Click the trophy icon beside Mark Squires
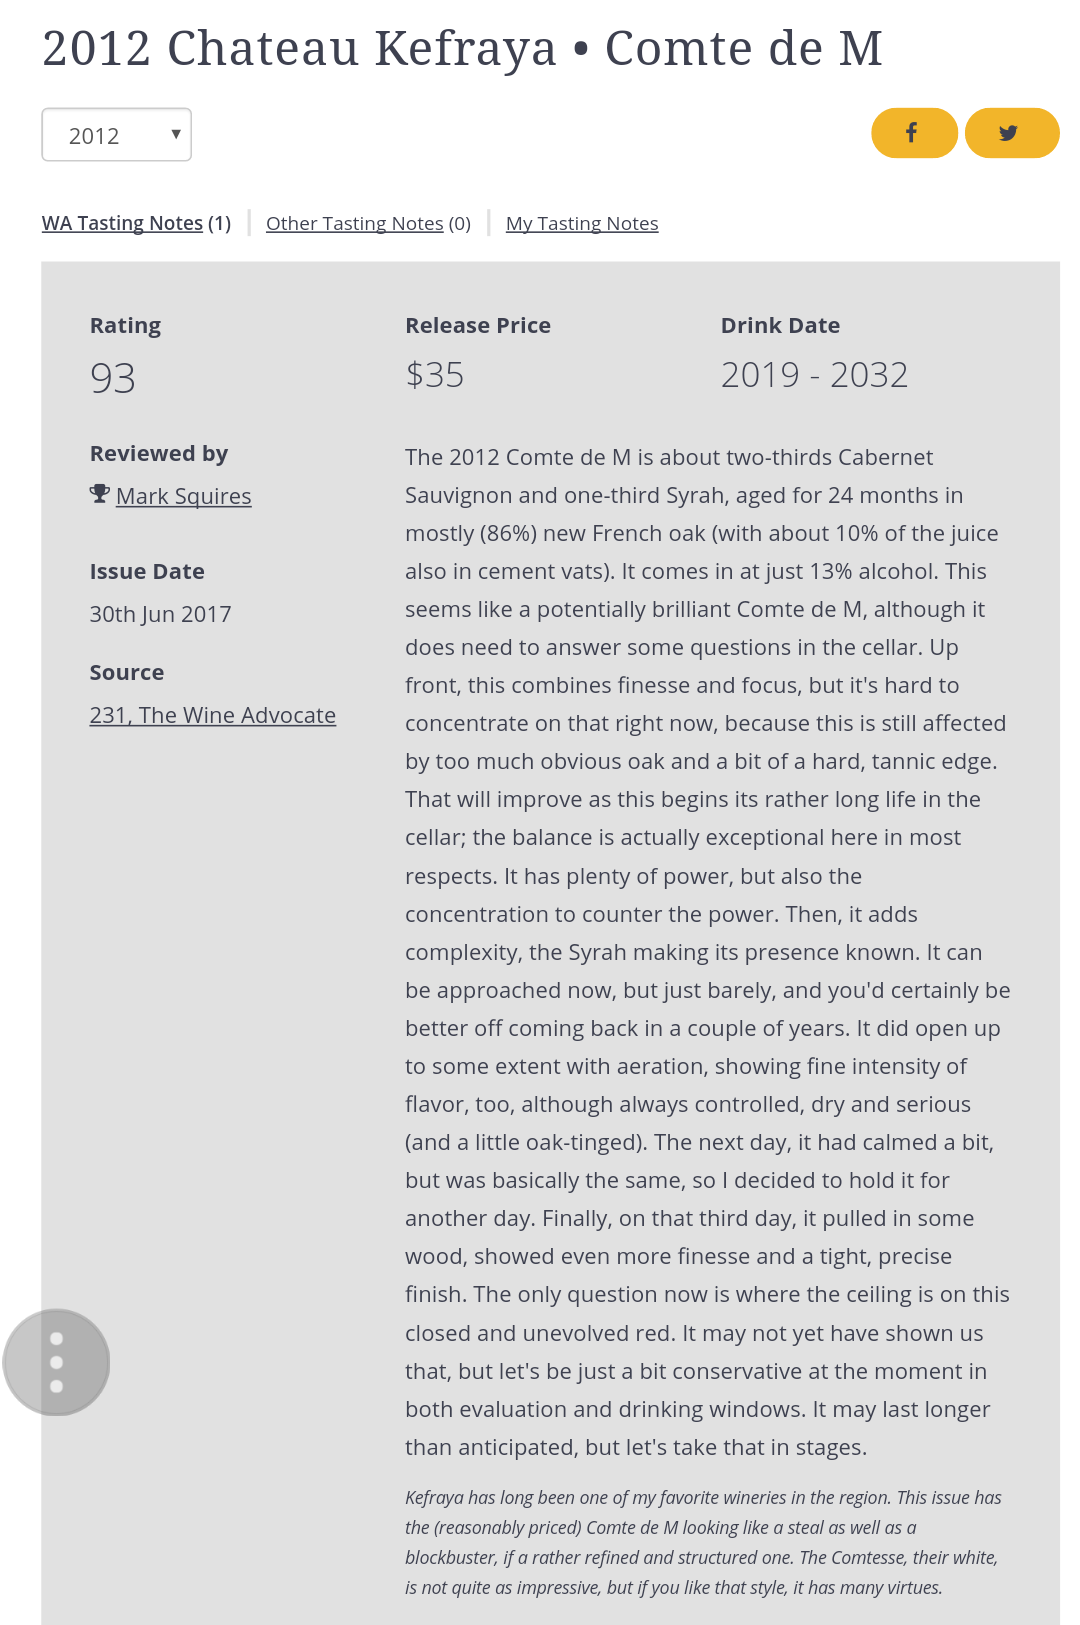1080x1625 pixels. coord(99,494)
